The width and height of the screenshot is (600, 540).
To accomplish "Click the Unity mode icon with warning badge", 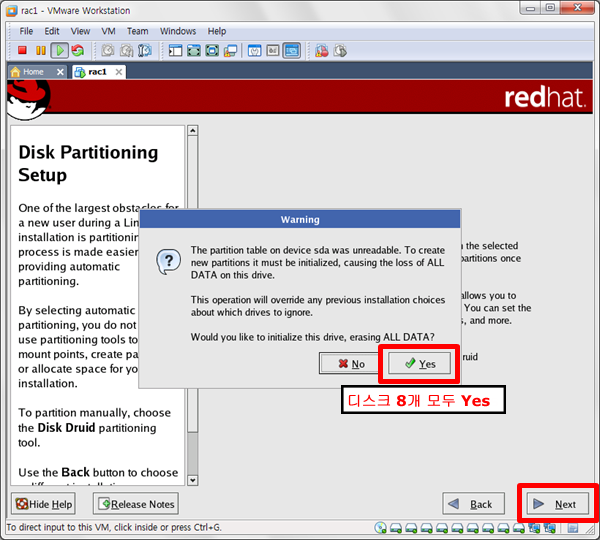I will (231, 50).
